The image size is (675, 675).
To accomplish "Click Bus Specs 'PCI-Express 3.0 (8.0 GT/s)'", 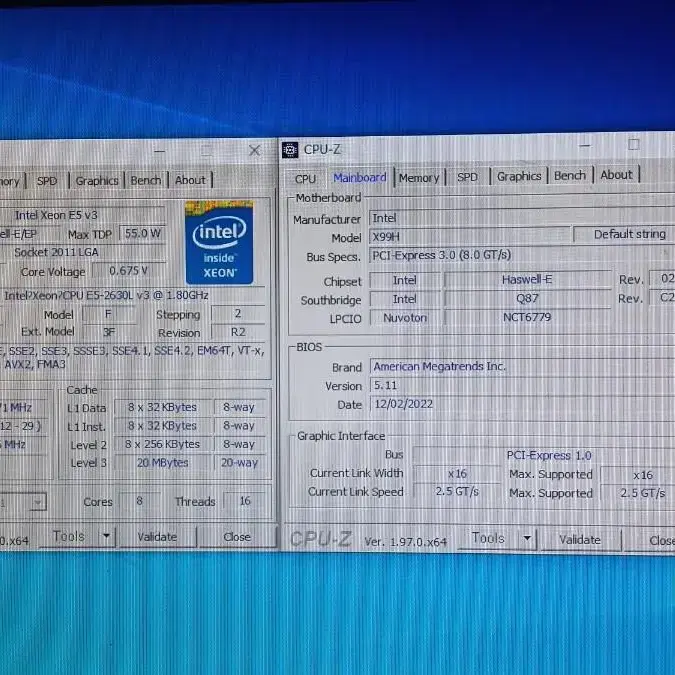I will click(x=522, y=255).
